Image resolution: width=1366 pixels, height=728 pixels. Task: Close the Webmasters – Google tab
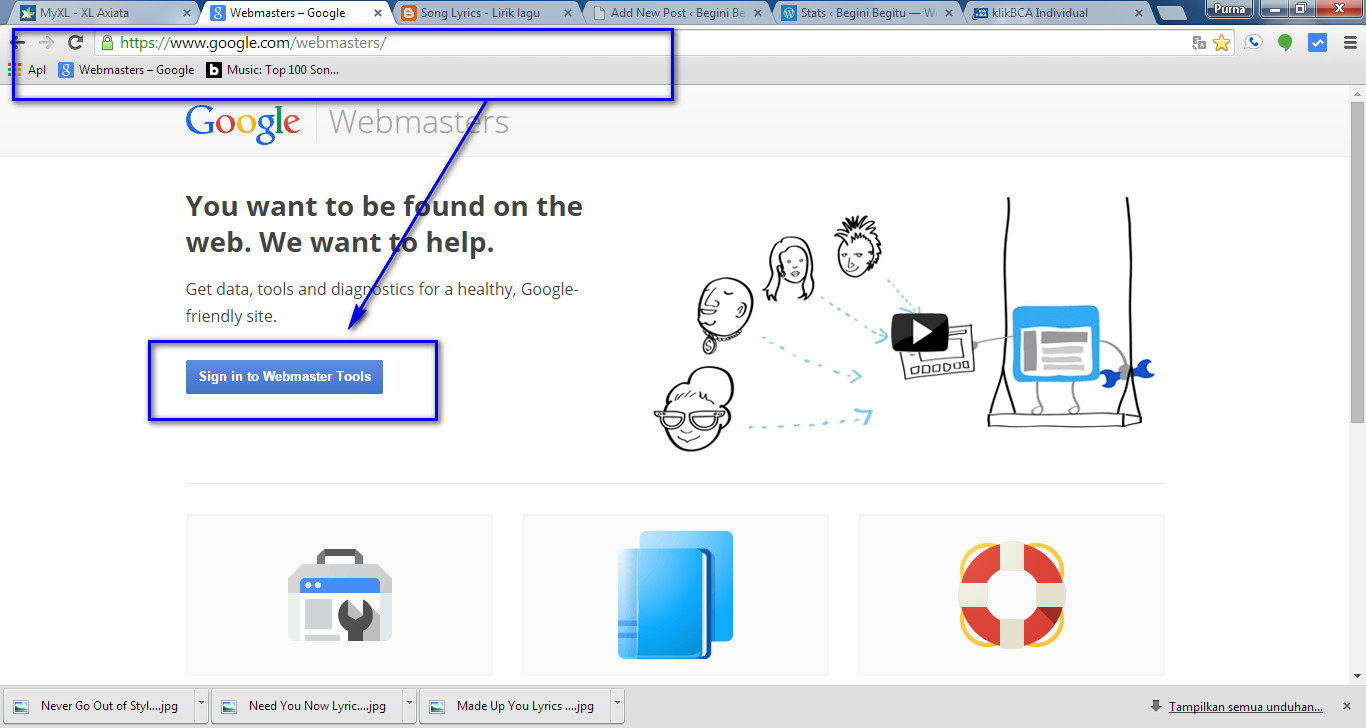click(376, 14)
